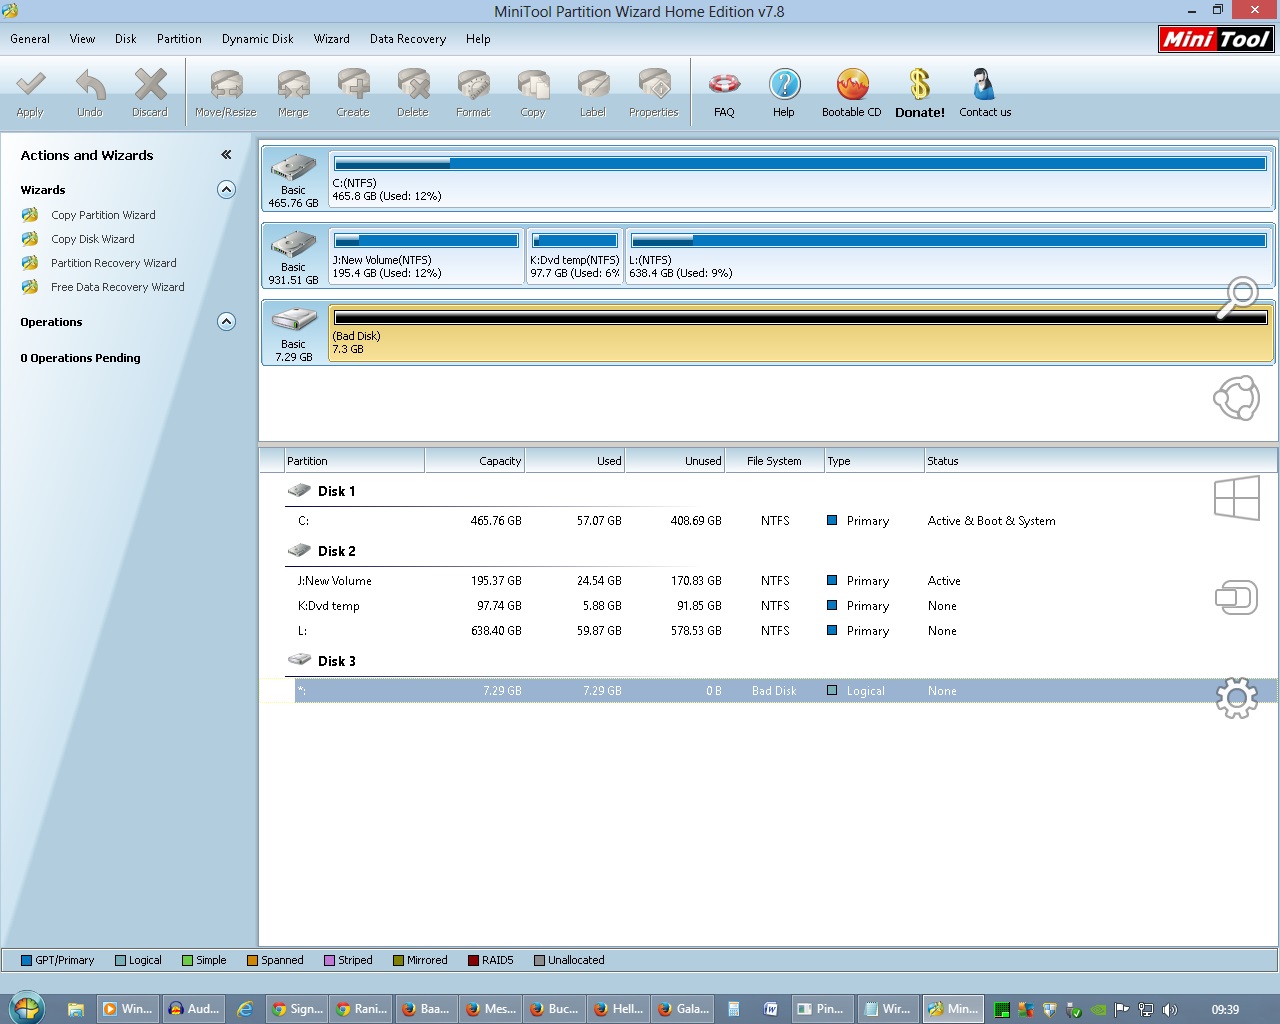Select the 7.29 GB Basic disk icon

[x=293, y=320]
